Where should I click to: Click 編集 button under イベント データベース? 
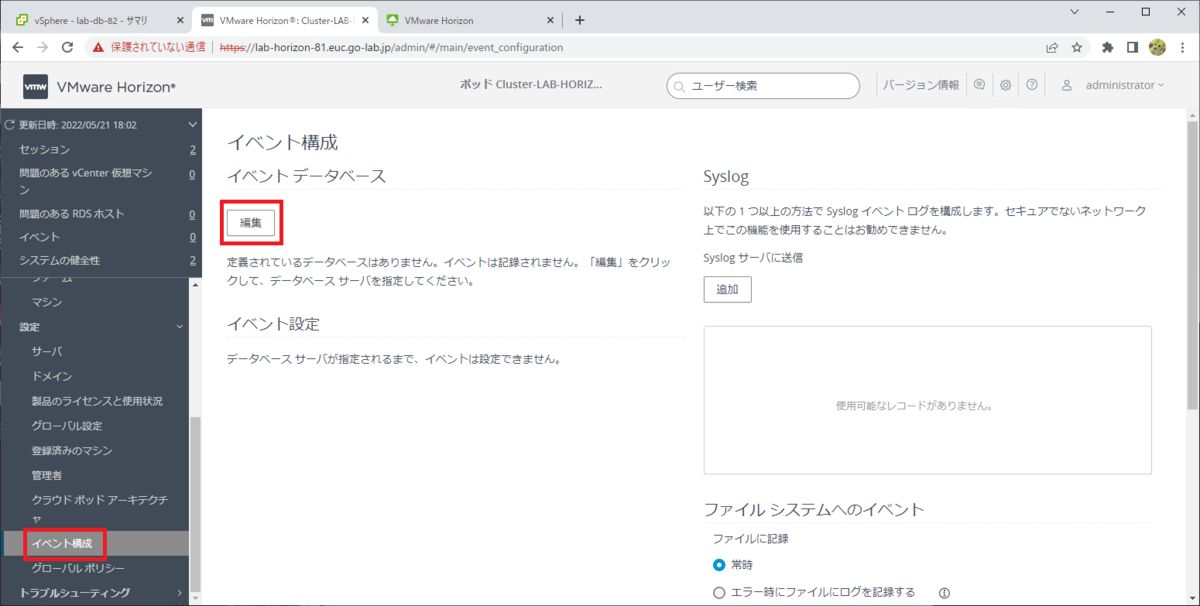click(251, 223)
